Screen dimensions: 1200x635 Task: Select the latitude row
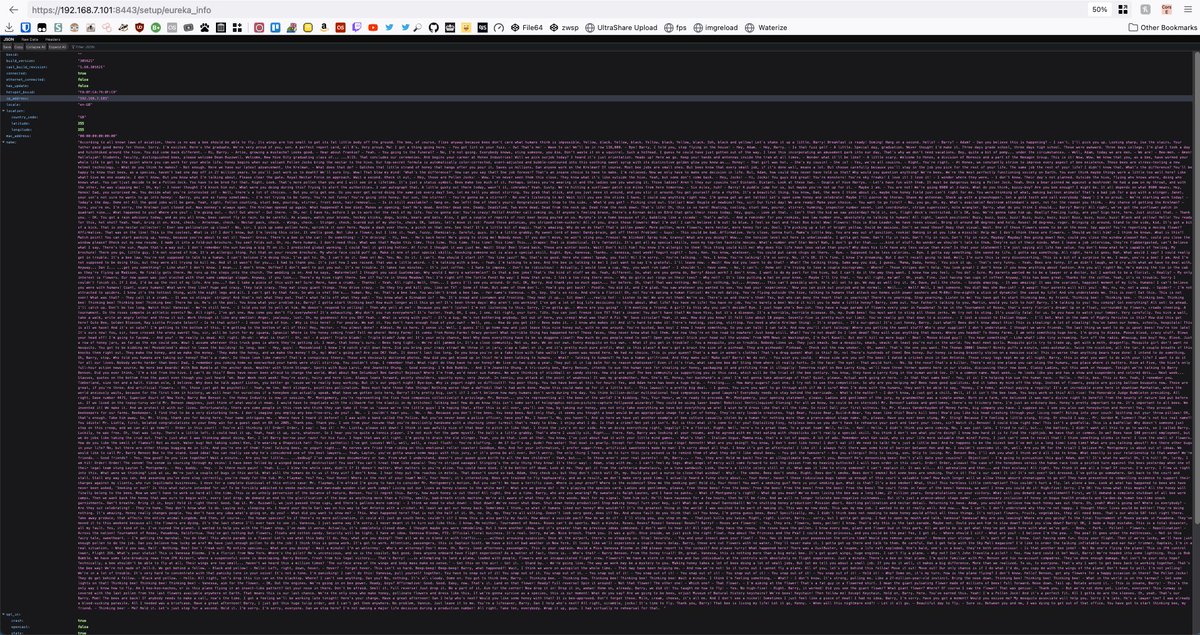pyautogui.click(x=596, y=123)
